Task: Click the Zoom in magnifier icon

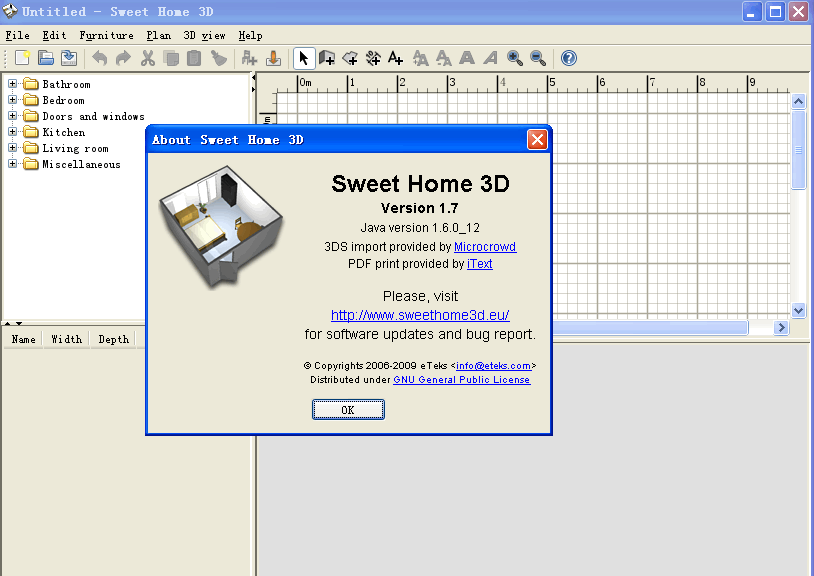Action: 515,58
